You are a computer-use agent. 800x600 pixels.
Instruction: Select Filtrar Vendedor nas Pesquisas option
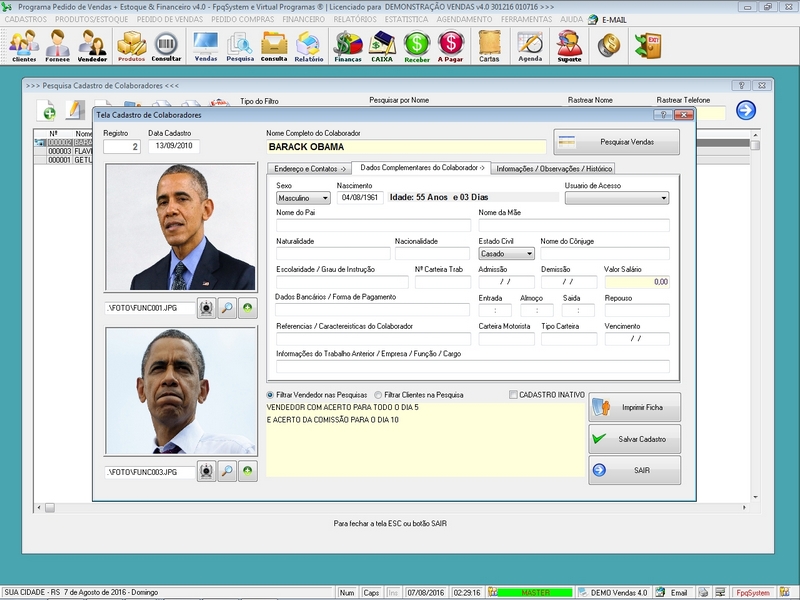click(317, 395)
